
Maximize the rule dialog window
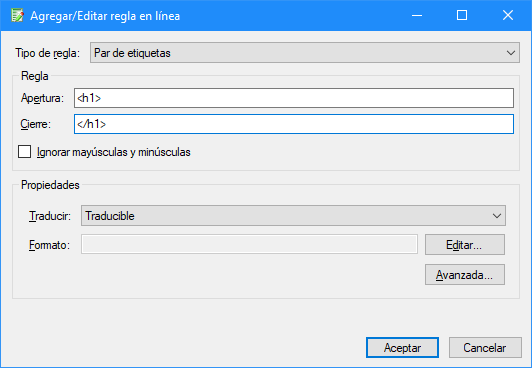pos(462,16)
